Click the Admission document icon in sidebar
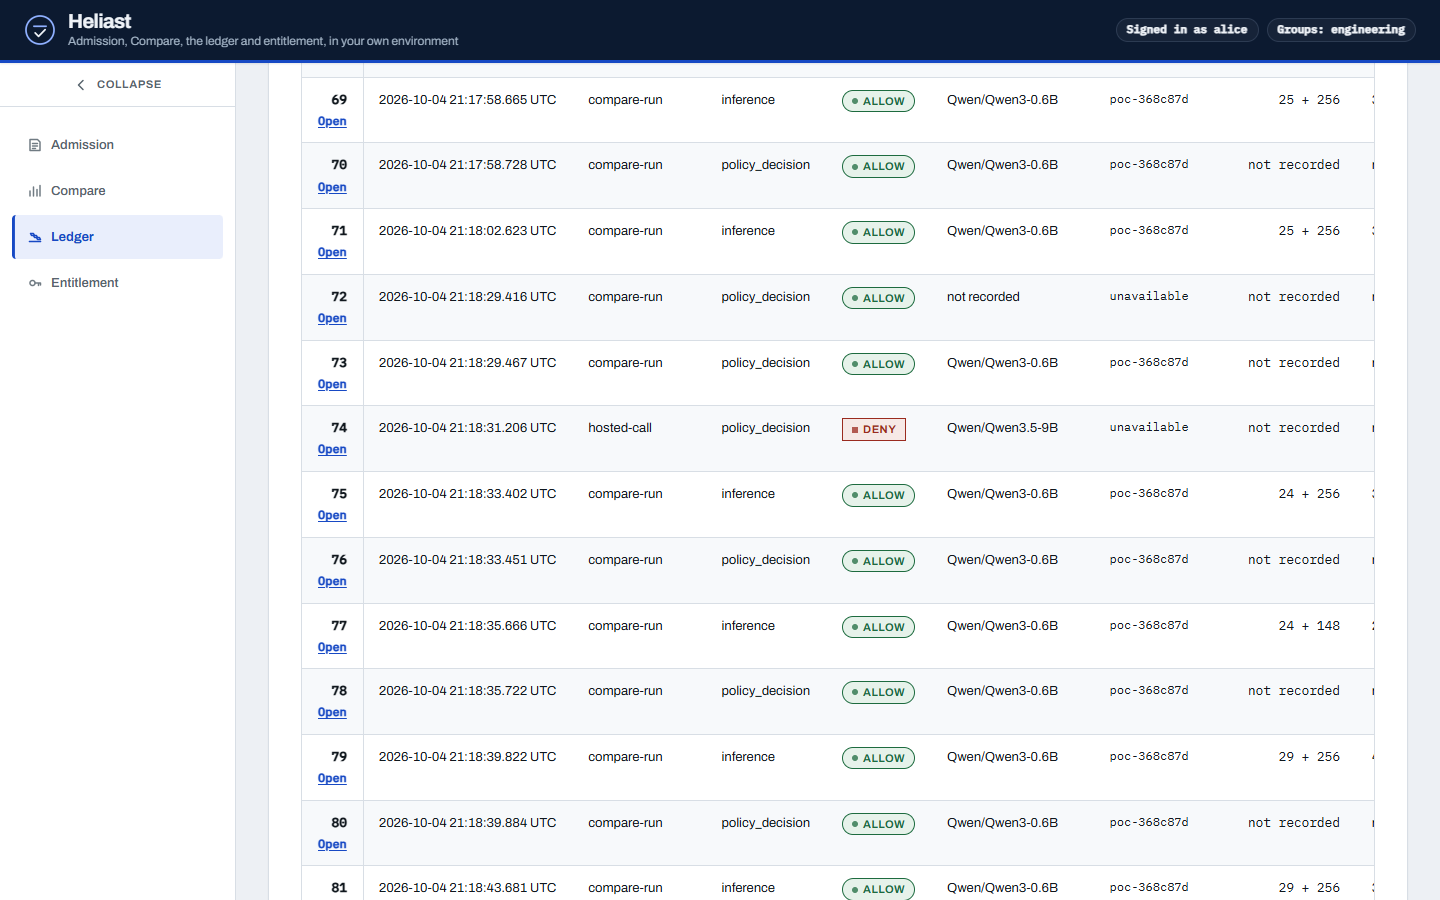This screenshot has height=900, width=1440. click(35, 145)
